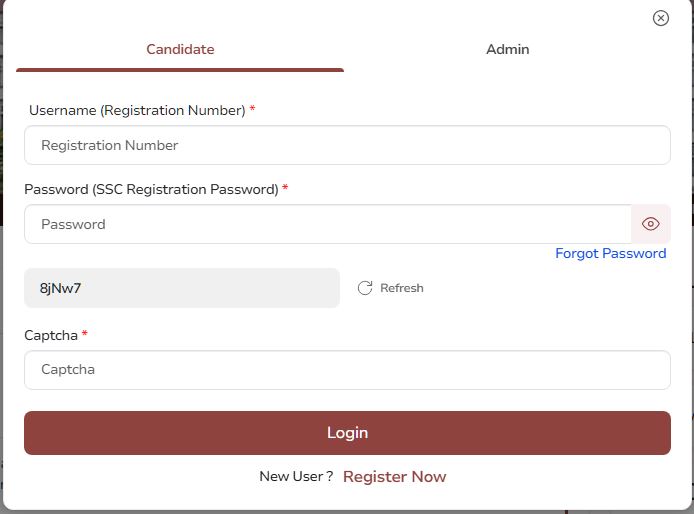
Task: Click the 8jNw7 captcha code box
Action: coord(182,288)
